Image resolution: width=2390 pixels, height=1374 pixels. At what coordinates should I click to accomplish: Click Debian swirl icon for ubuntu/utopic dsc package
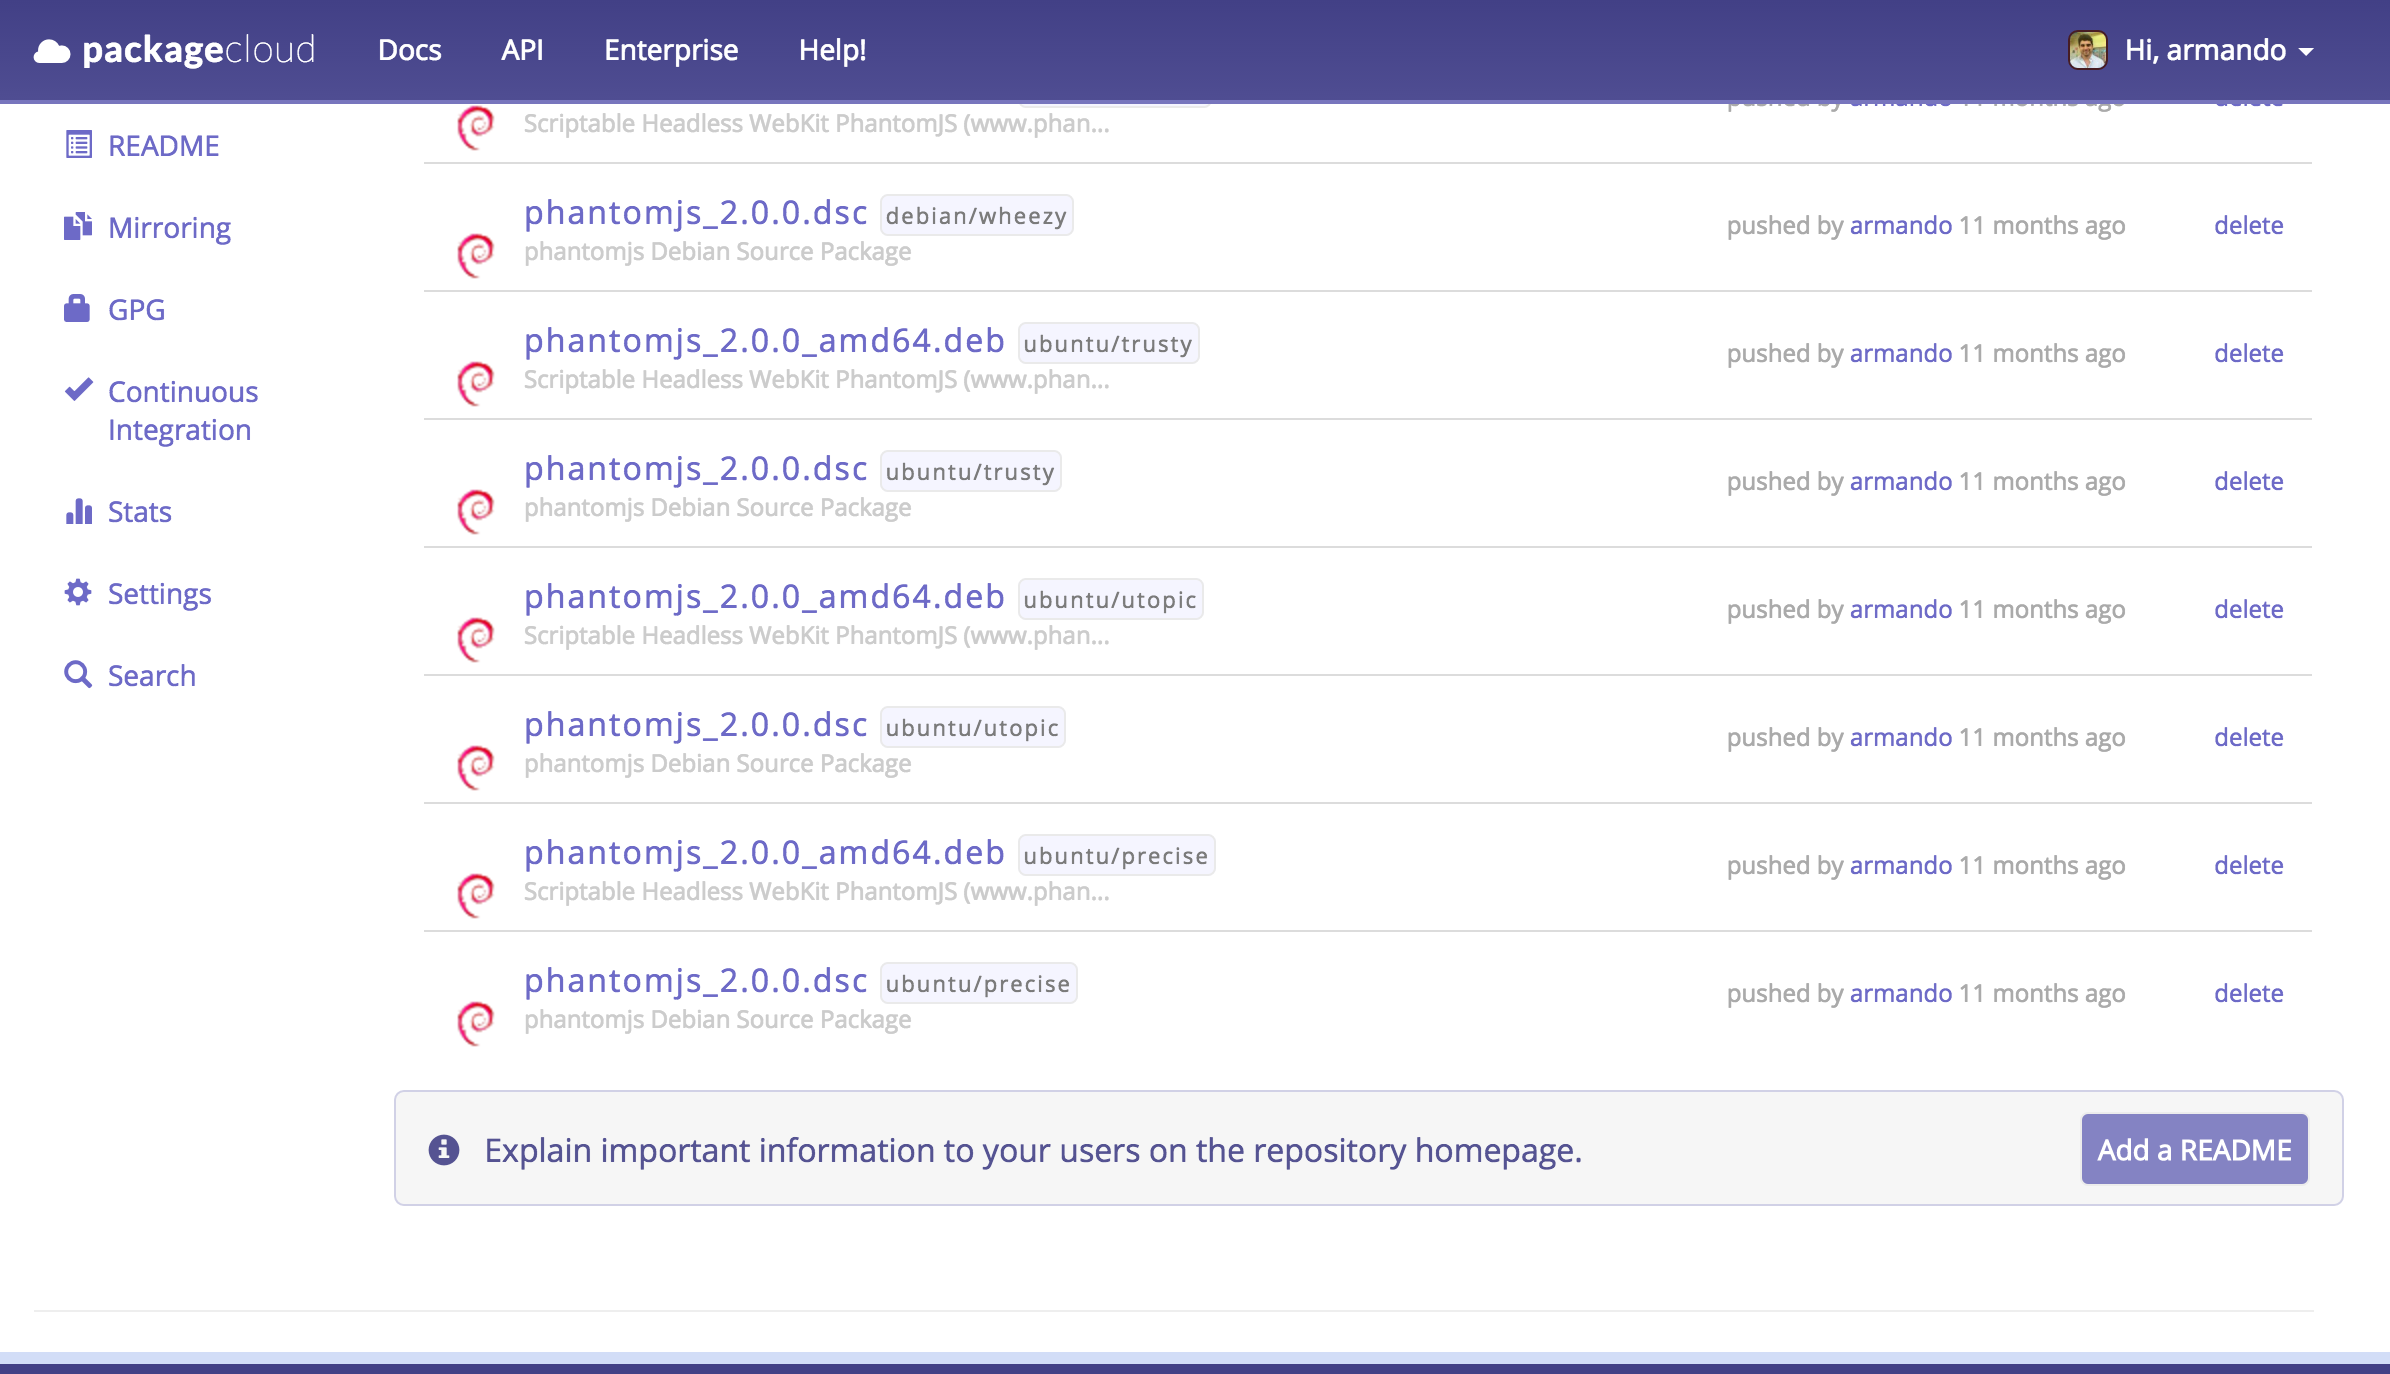[x=476, y=767]
